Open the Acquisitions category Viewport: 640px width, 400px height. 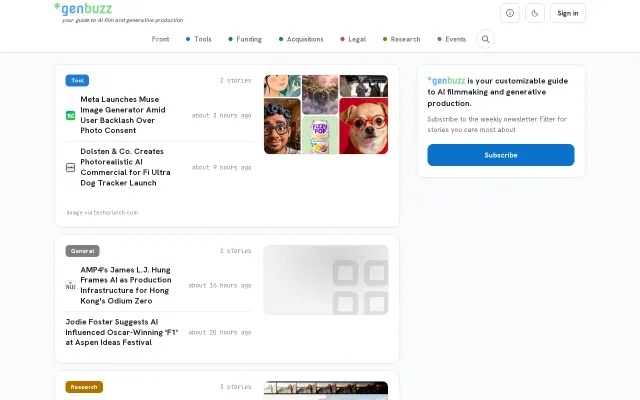301,39
